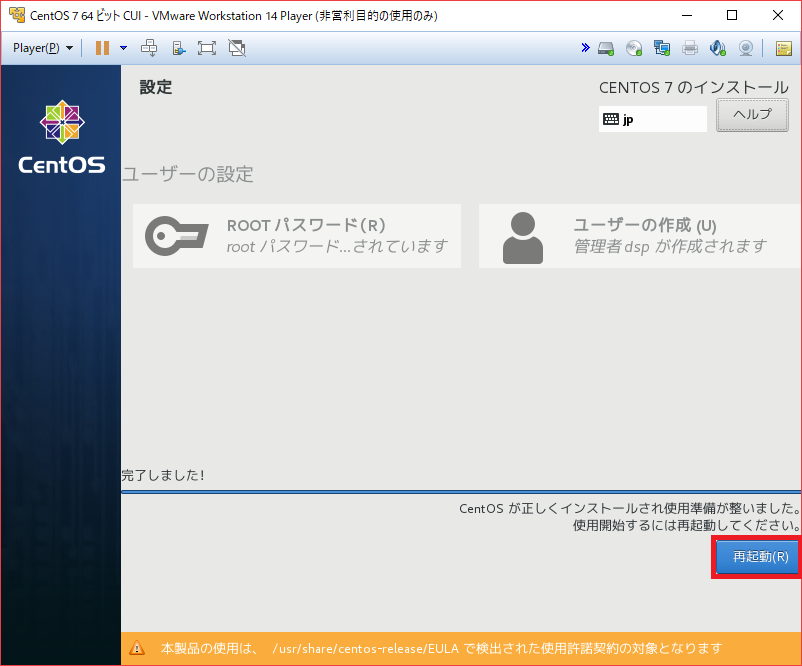Screen dimensions: 802x666
Task: Enter full screen mode icon
Action: pyautogui.click(x=207, y=48)
